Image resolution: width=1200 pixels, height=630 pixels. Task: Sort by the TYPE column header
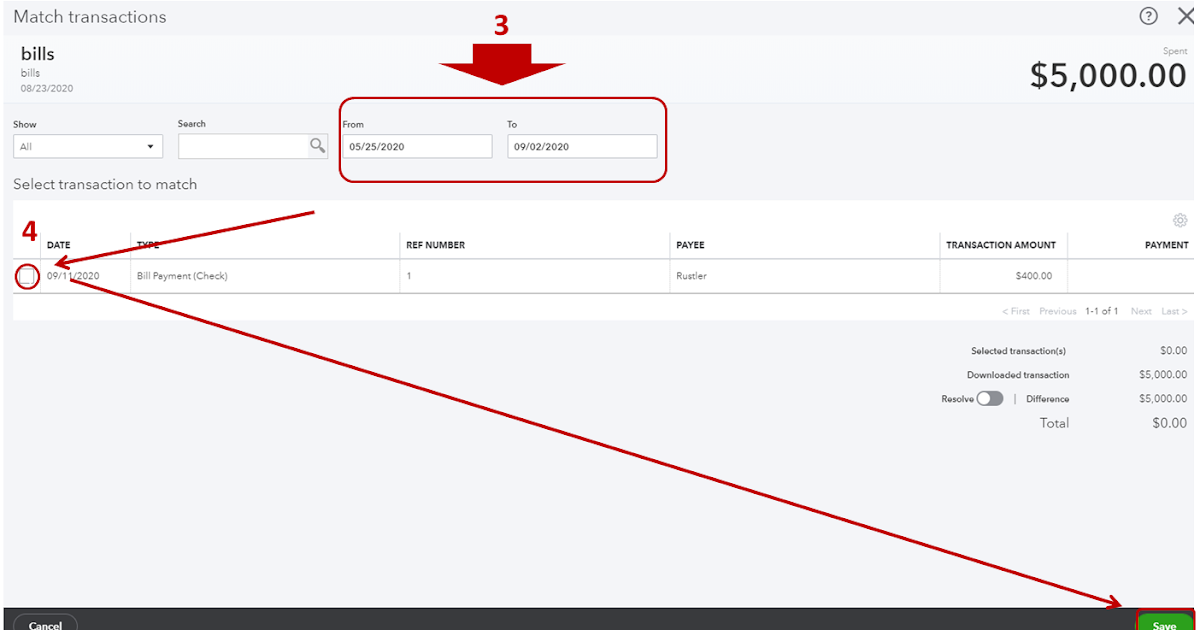[148, 245]
